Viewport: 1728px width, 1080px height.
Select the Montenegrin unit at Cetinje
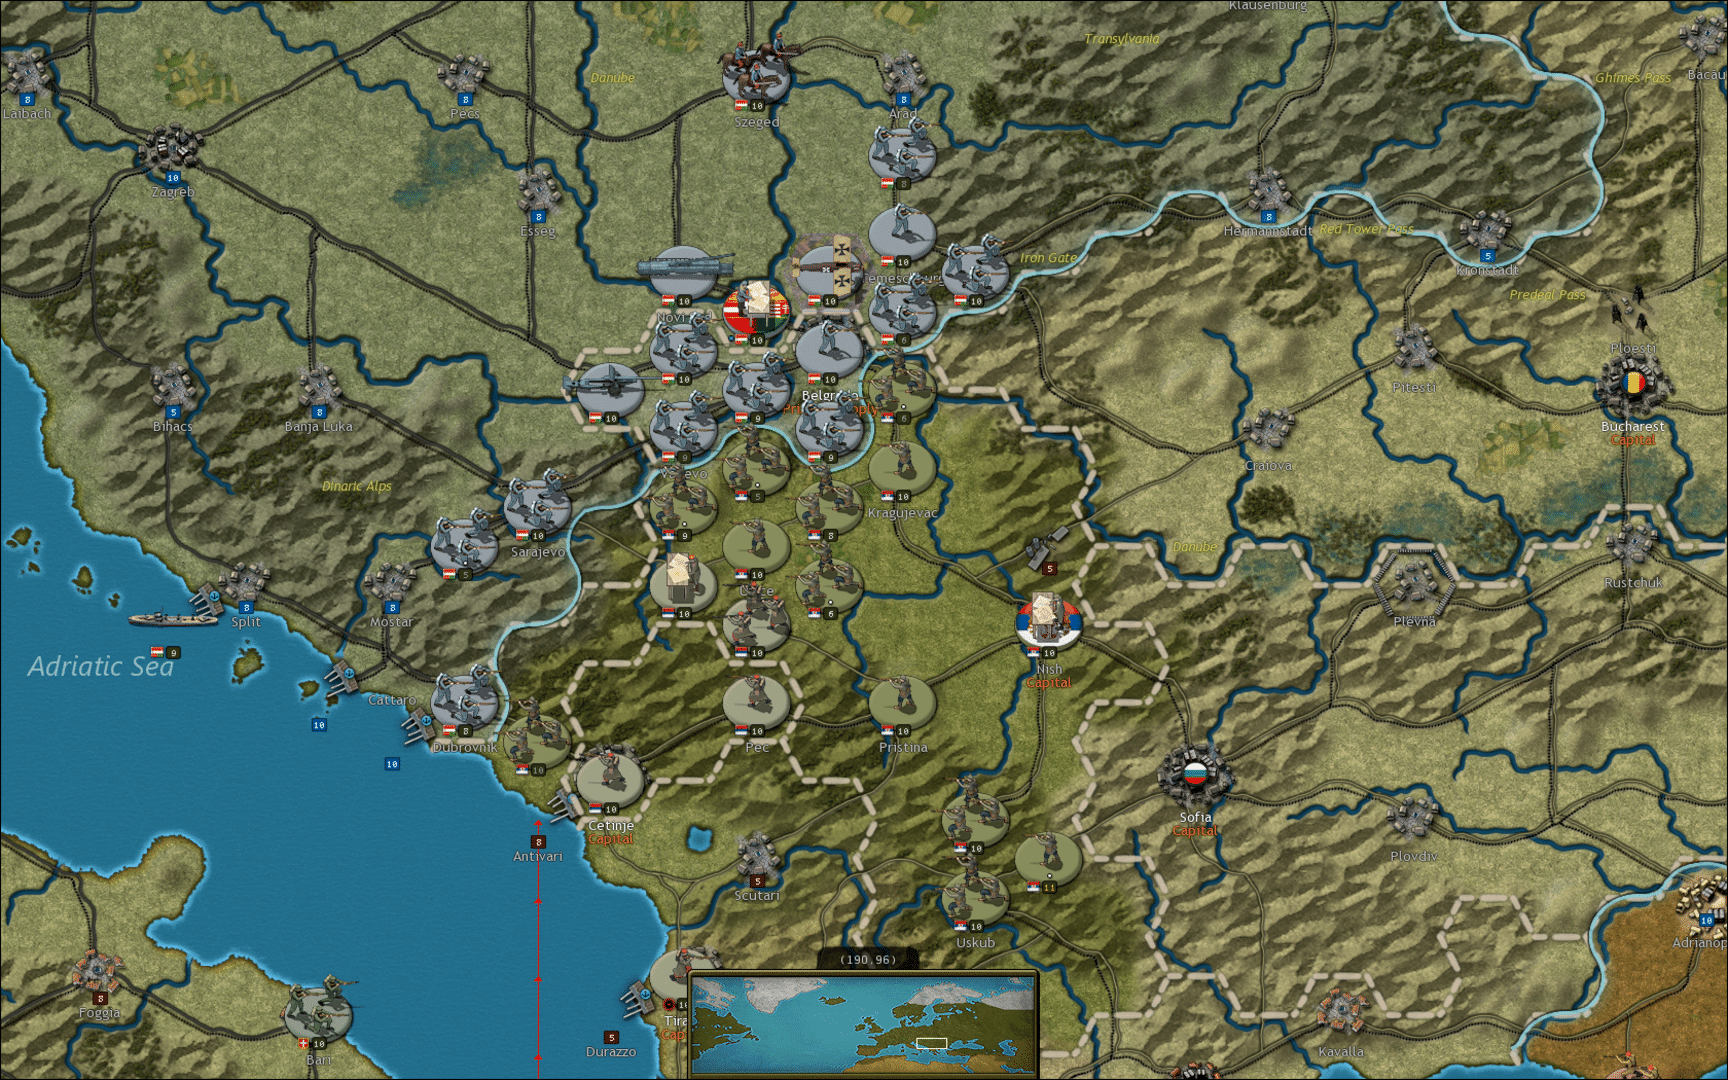tap(610, 778)
